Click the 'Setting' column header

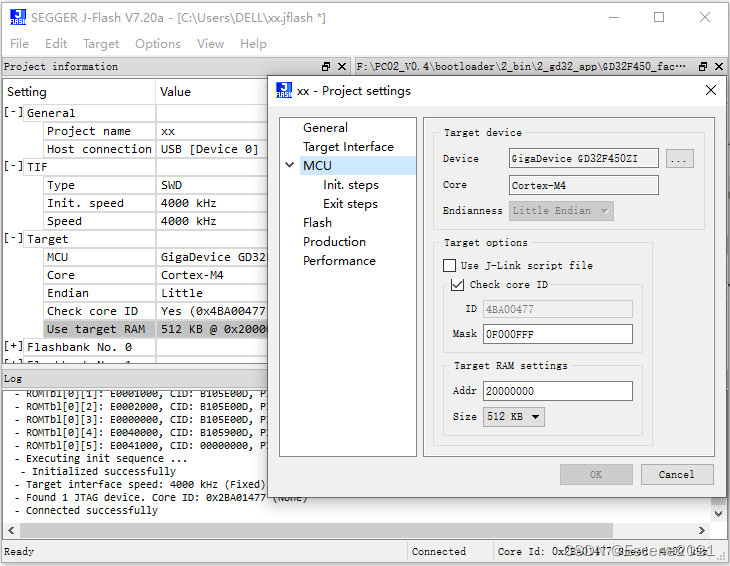click(79, 92)
